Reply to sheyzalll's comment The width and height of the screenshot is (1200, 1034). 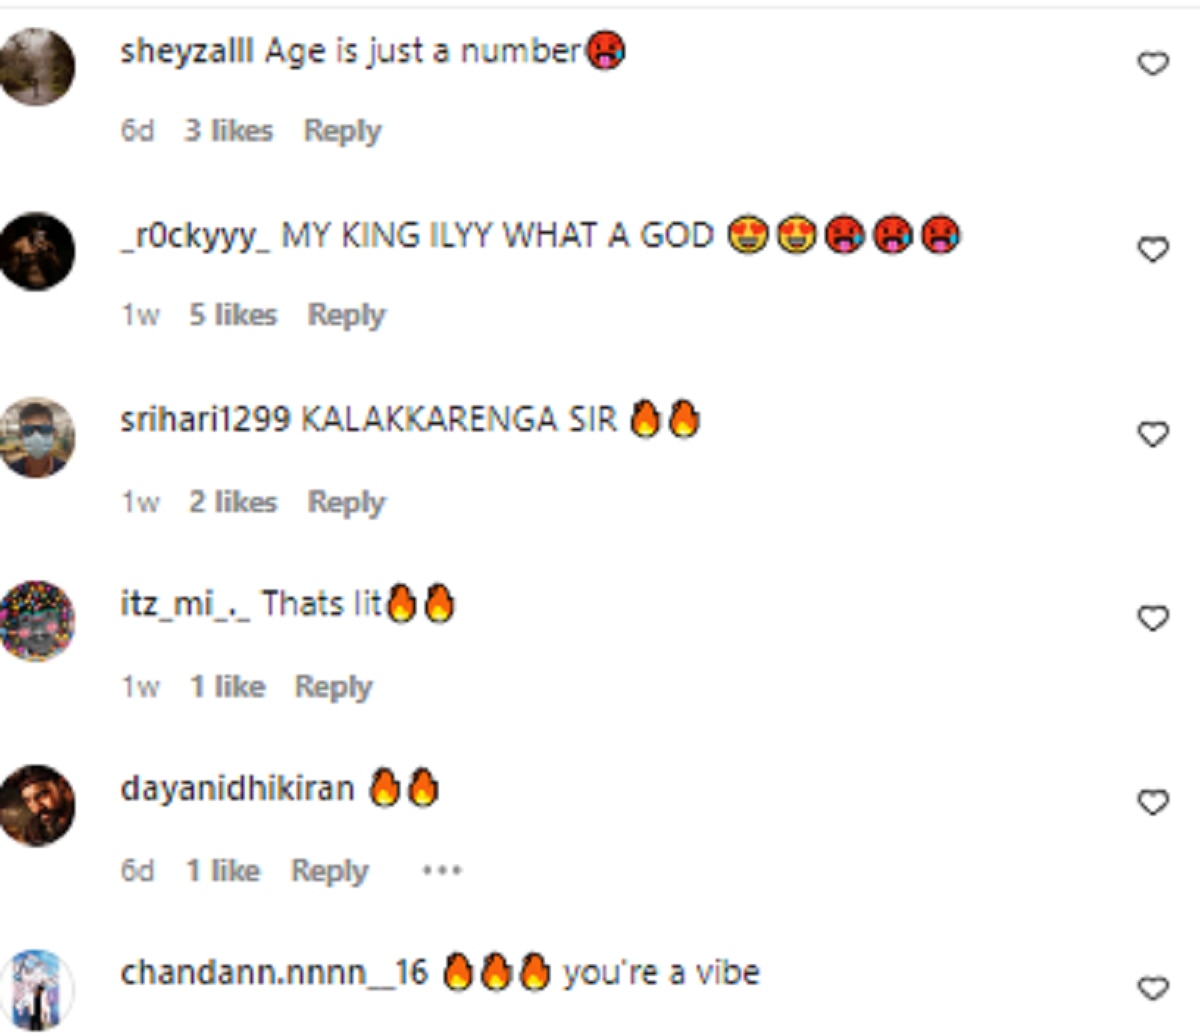[x=343, y=131]
